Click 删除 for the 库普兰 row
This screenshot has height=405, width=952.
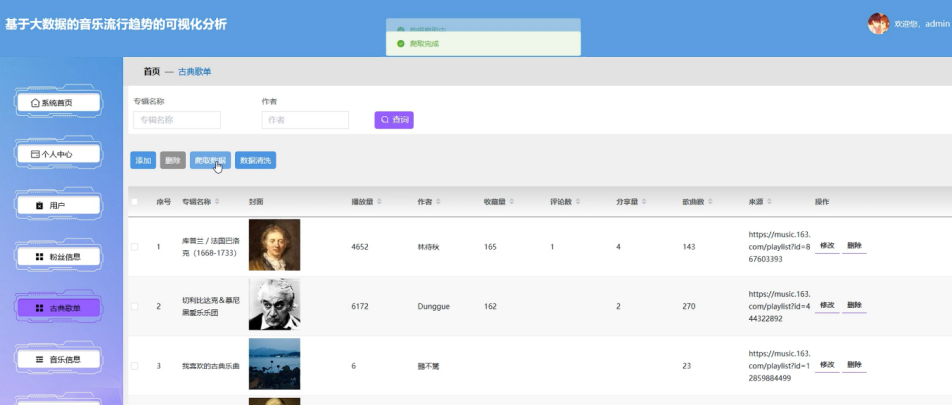pos(854,245)
